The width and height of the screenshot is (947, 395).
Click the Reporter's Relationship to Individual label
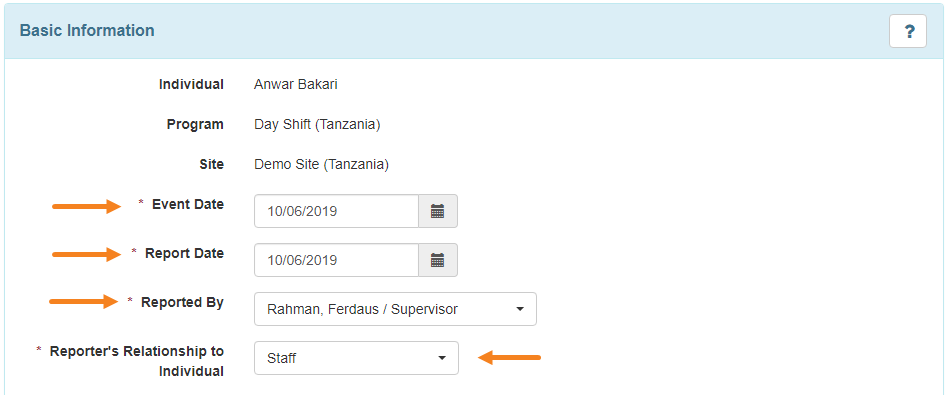[x=136, y=361]
